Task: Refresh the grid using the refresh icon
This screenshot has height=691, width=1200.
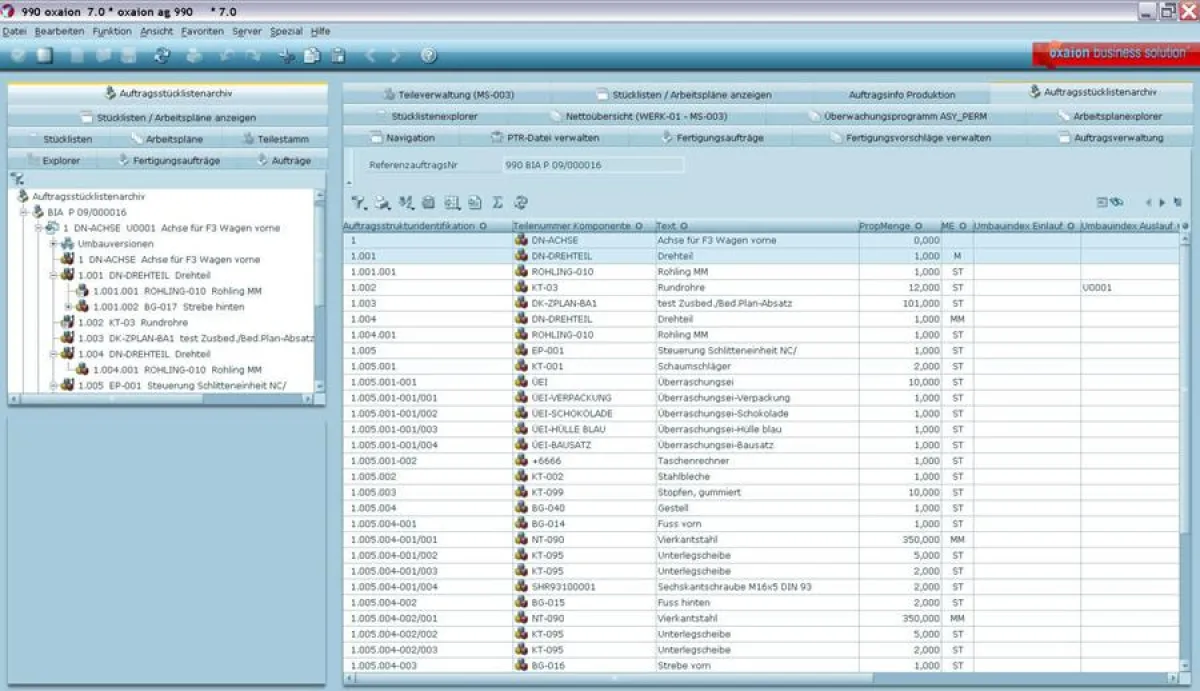Action: click(521, 203)
